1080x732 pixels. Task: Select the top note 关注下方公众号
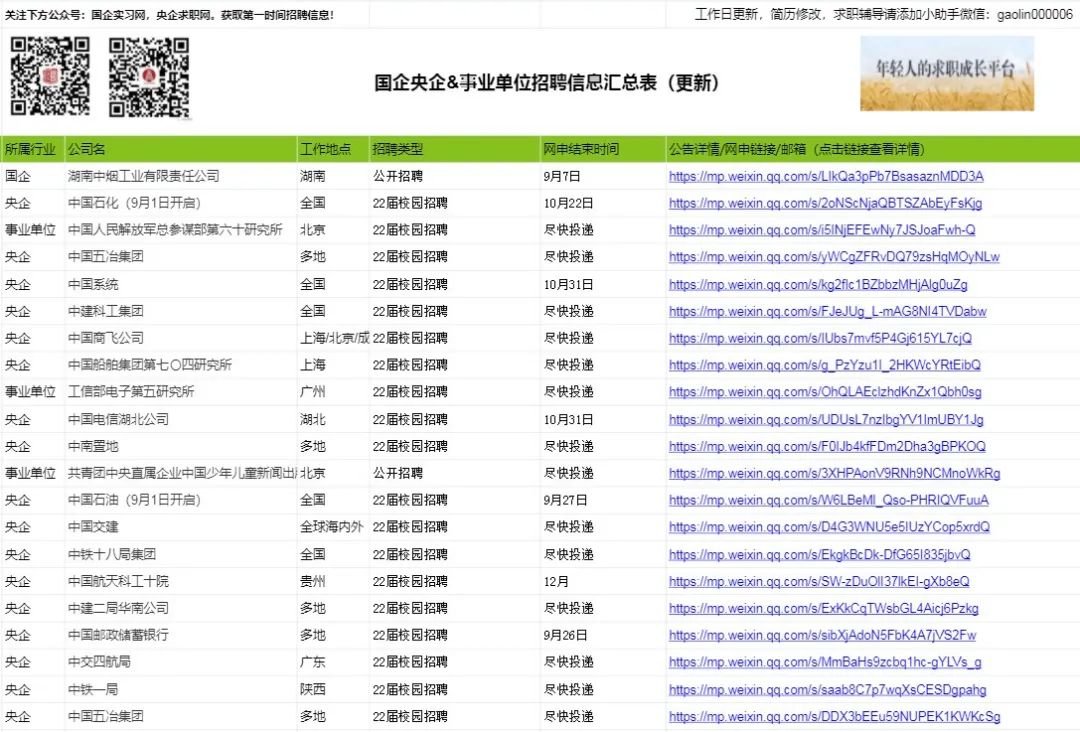(169, 14)
